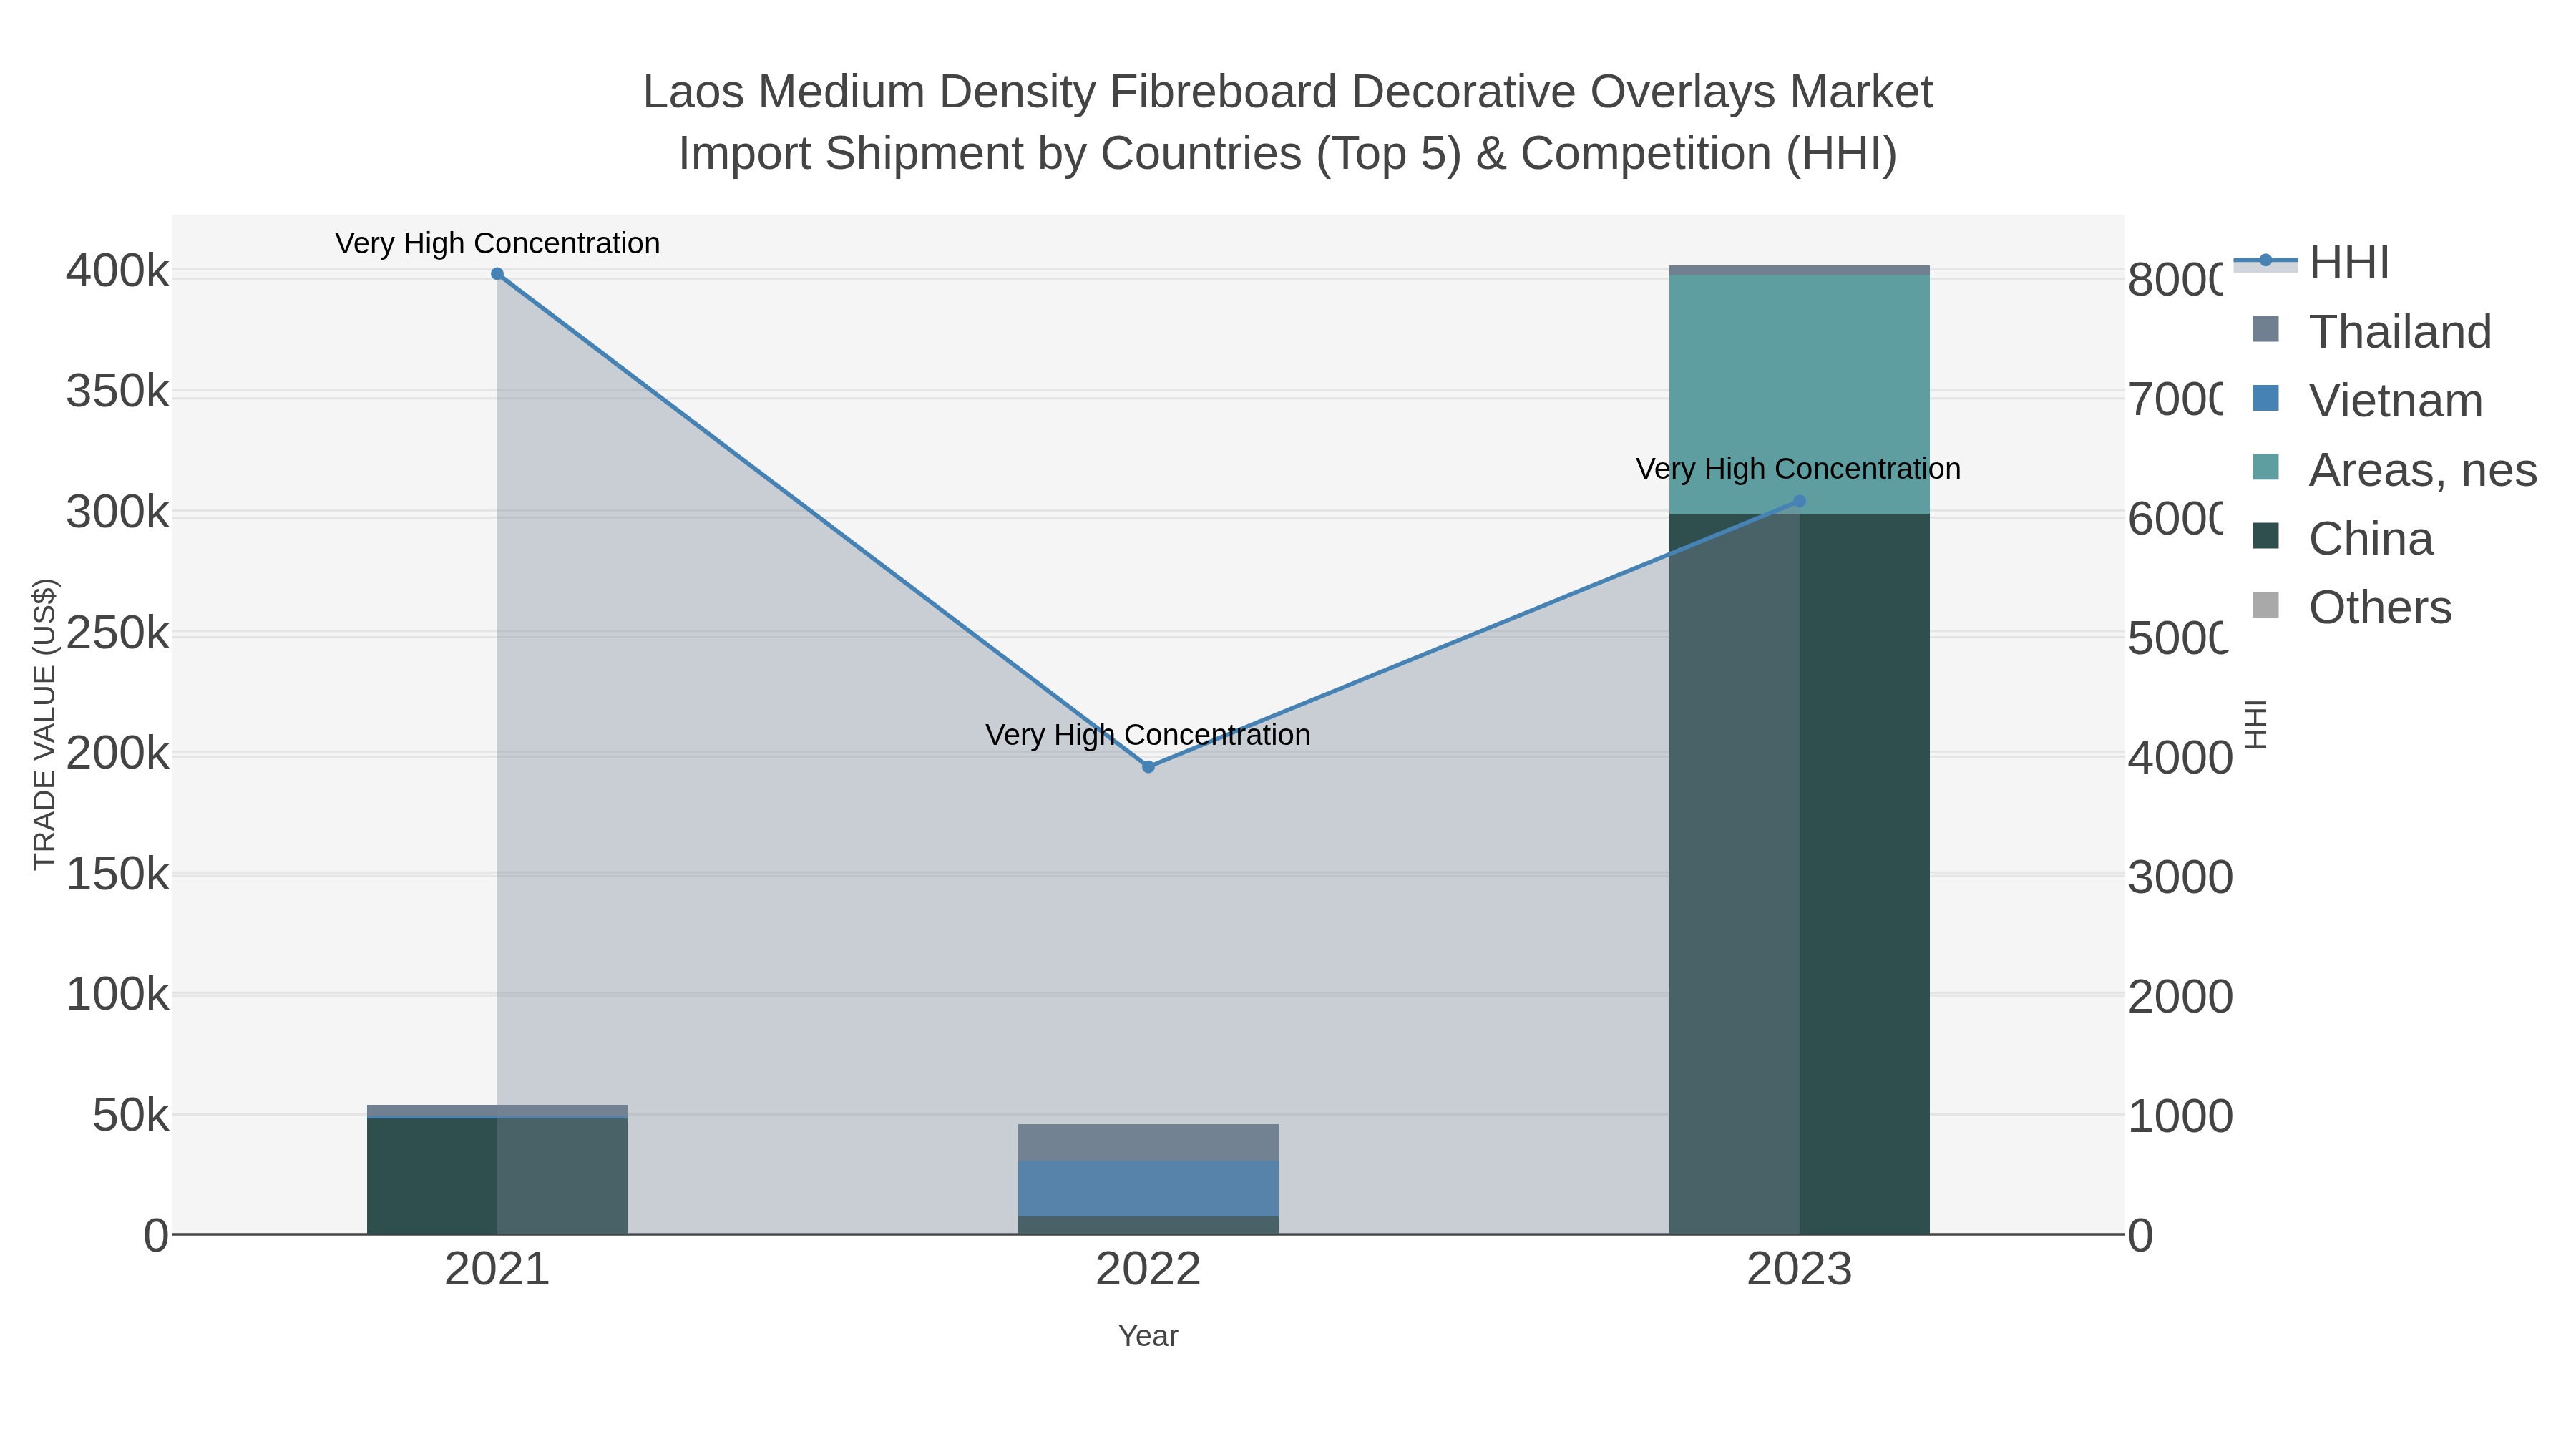The width and height of the screenshot is (2576, 1449).
Task: Click the Thailand color swatch in legend
Action: click(x=2266, y=329)
